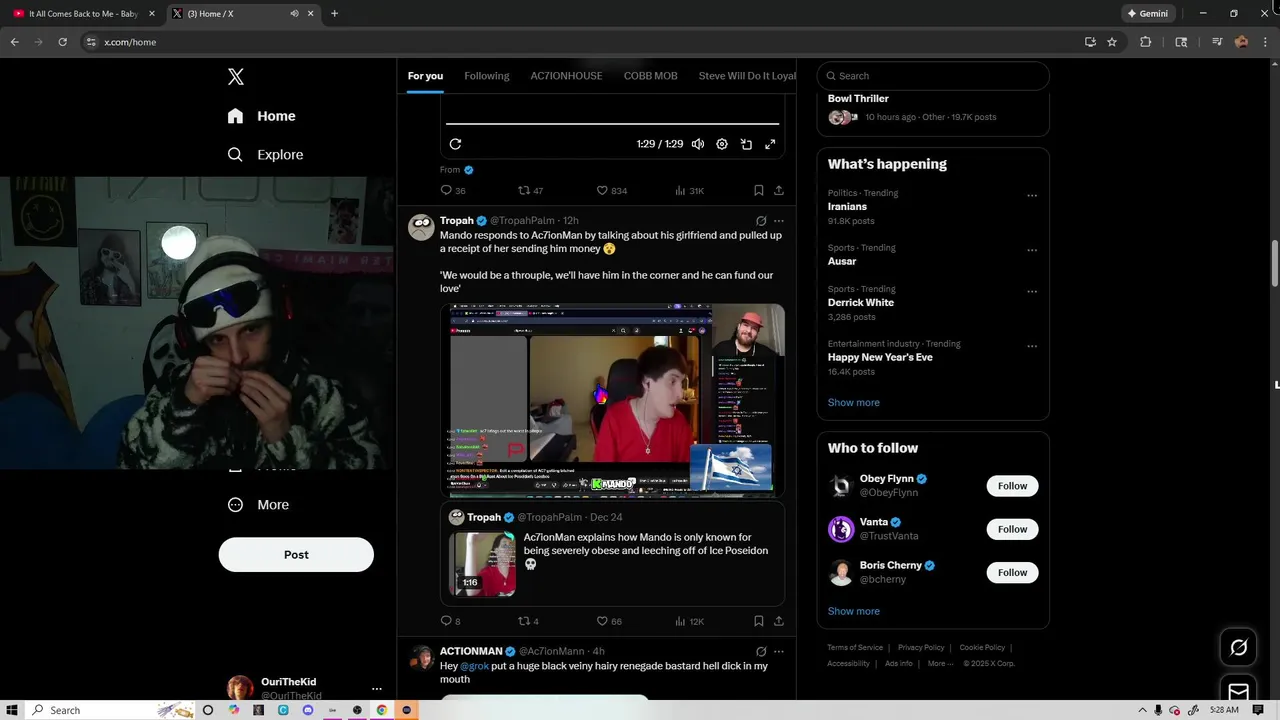Open Steve Will Do It Loyal tab
The height and width of the screenshot is (720, 1280).
coord(747,76)
